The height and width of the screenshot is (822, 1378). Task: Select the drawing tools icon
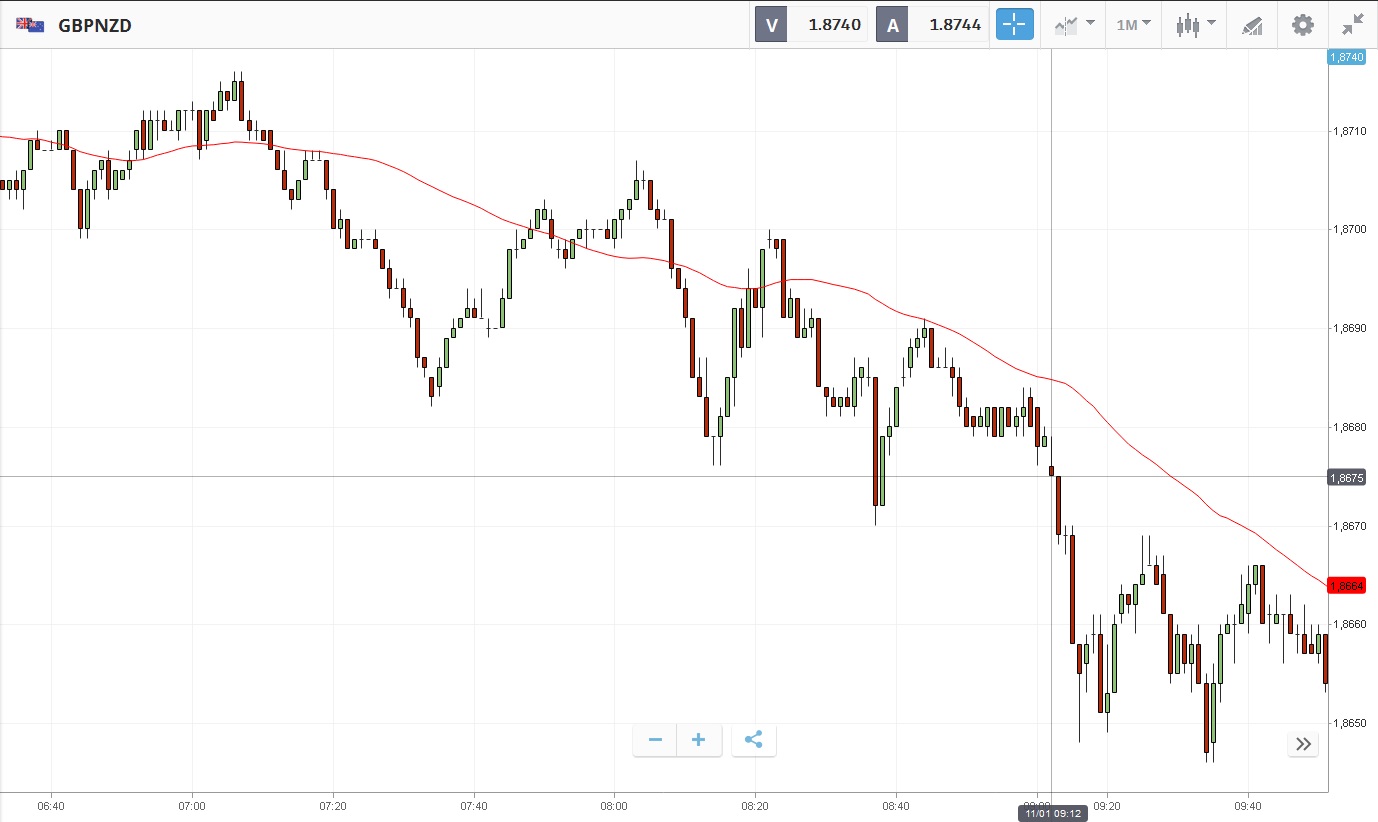1252,25
